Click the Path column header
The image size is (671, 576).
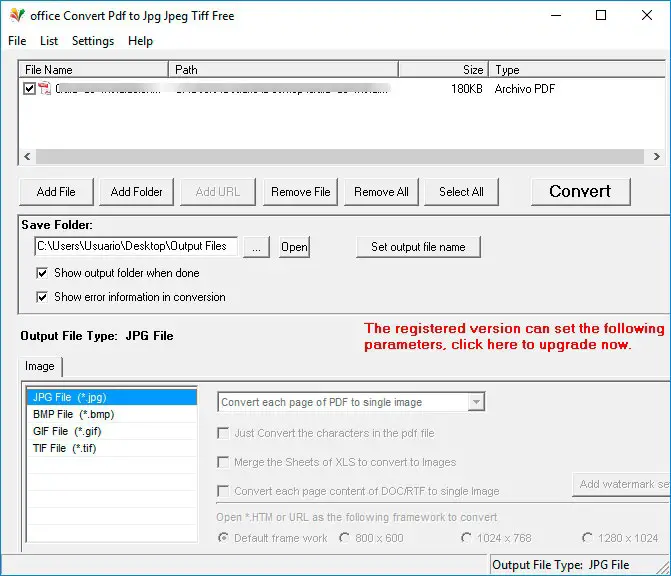[x=284, y=69]
